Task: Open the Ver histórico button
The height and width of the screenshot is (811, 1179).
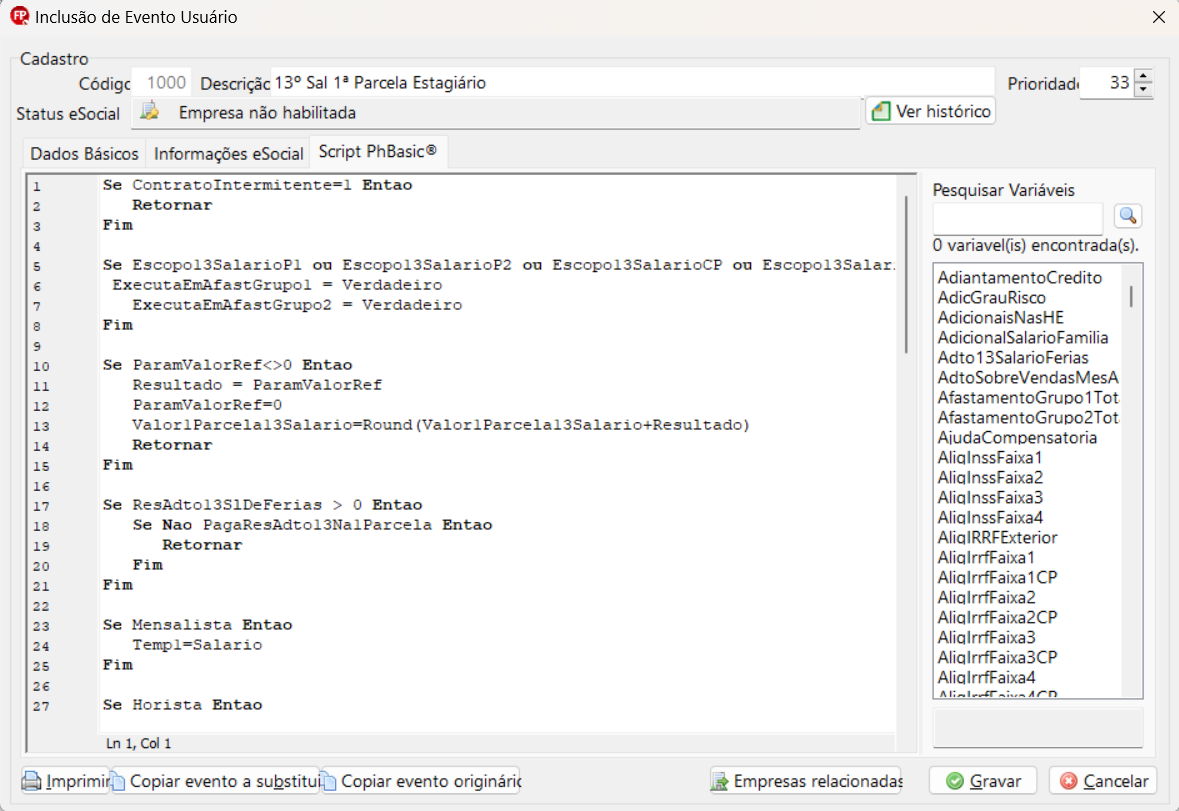Action: point(930,111)
